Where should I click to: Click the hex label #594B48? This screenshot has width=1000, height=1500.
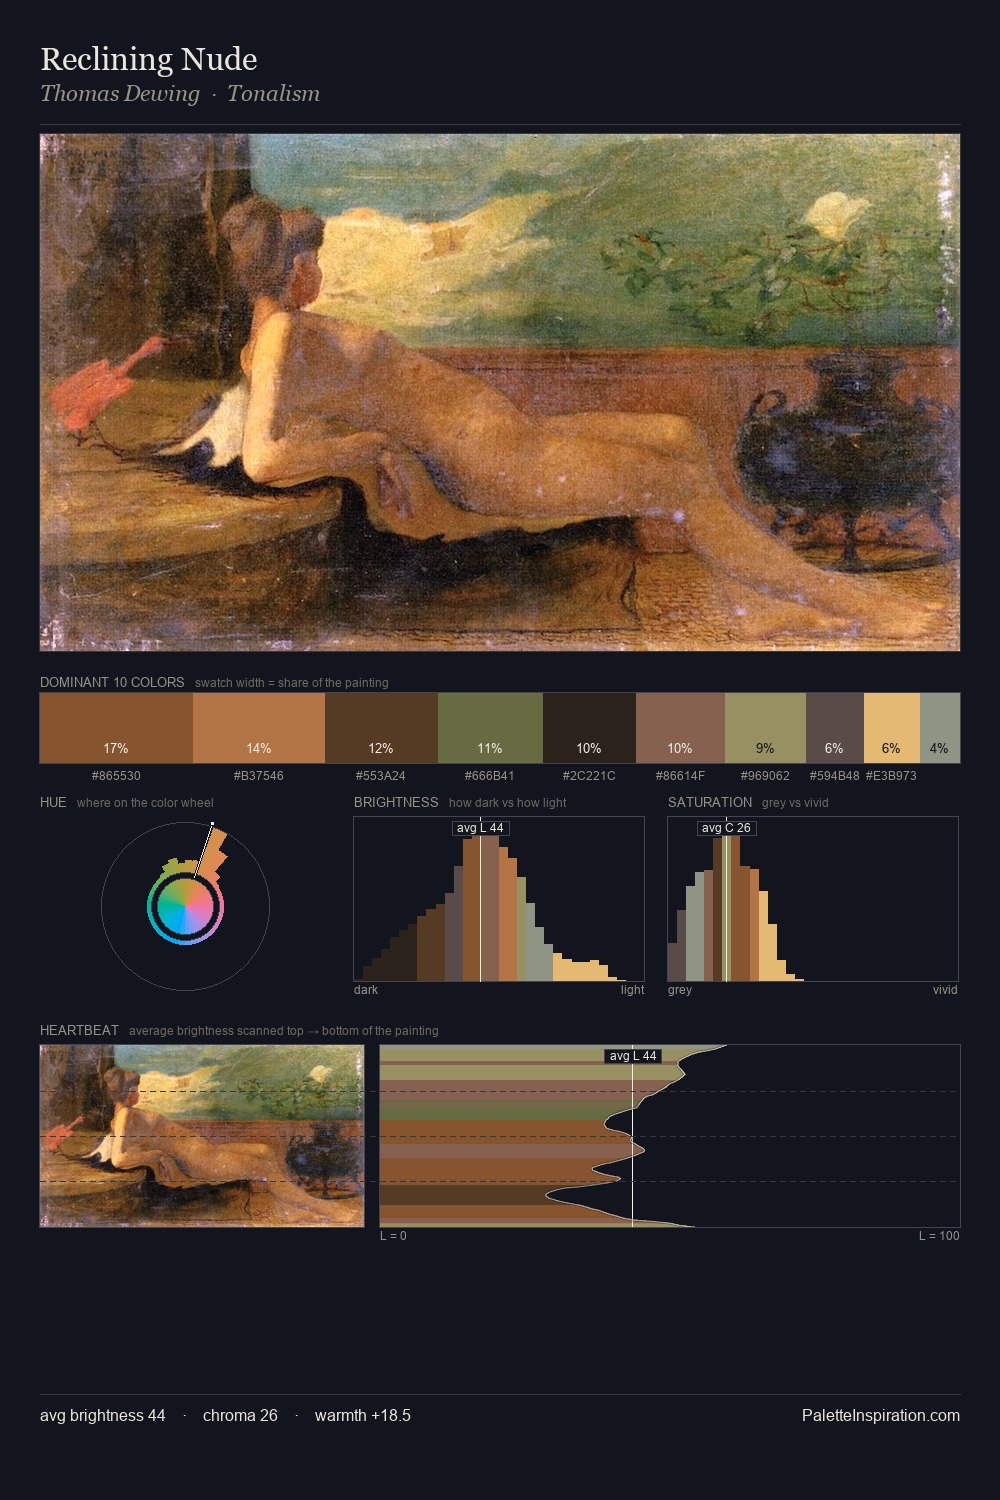835,776
